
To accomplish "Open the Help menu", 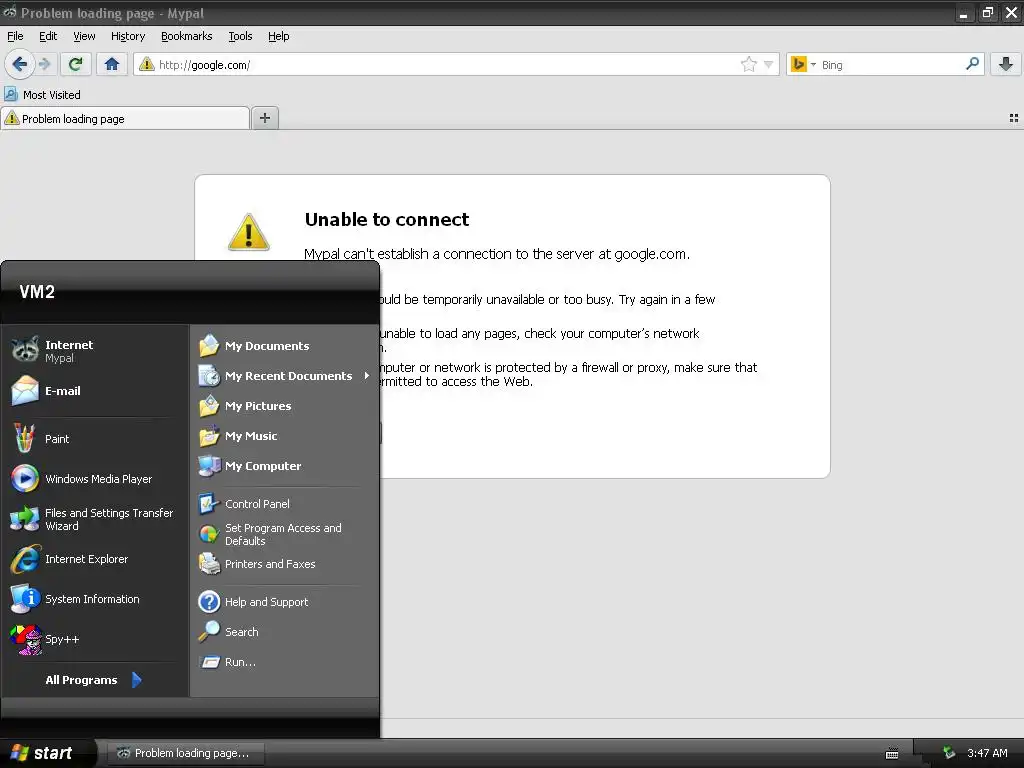I will pyautogui.click(x=279, y=37).
